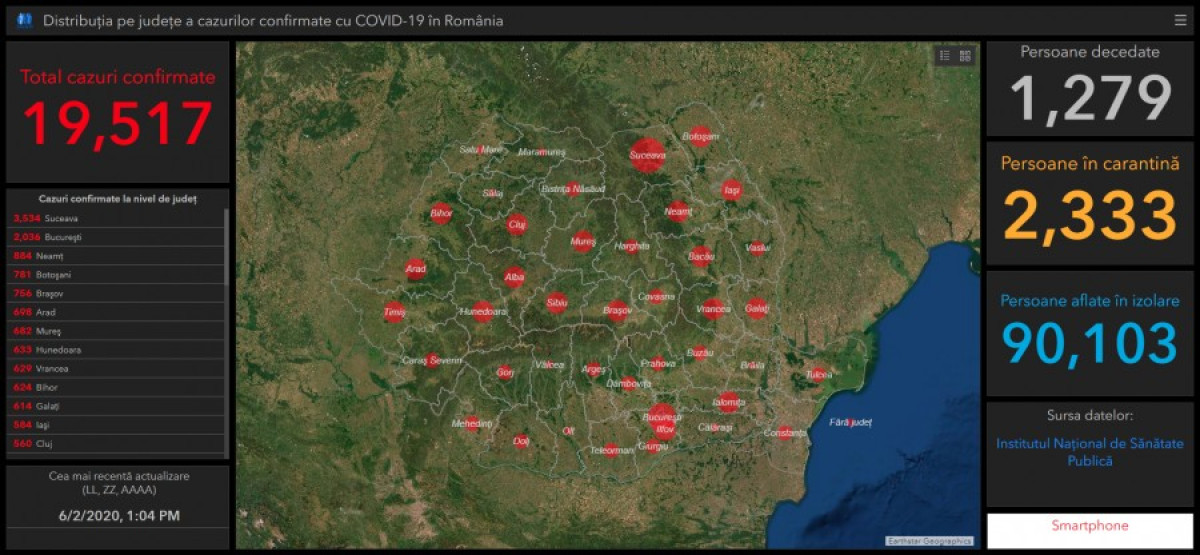Select the Timiș marker on the map
Screen dimensions: 1200x555
pos(394,312)
